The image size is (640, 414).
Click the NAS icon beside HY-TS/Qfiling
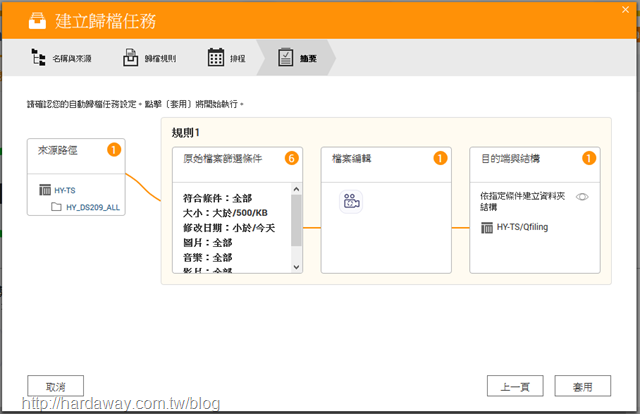tap(487, 227)
